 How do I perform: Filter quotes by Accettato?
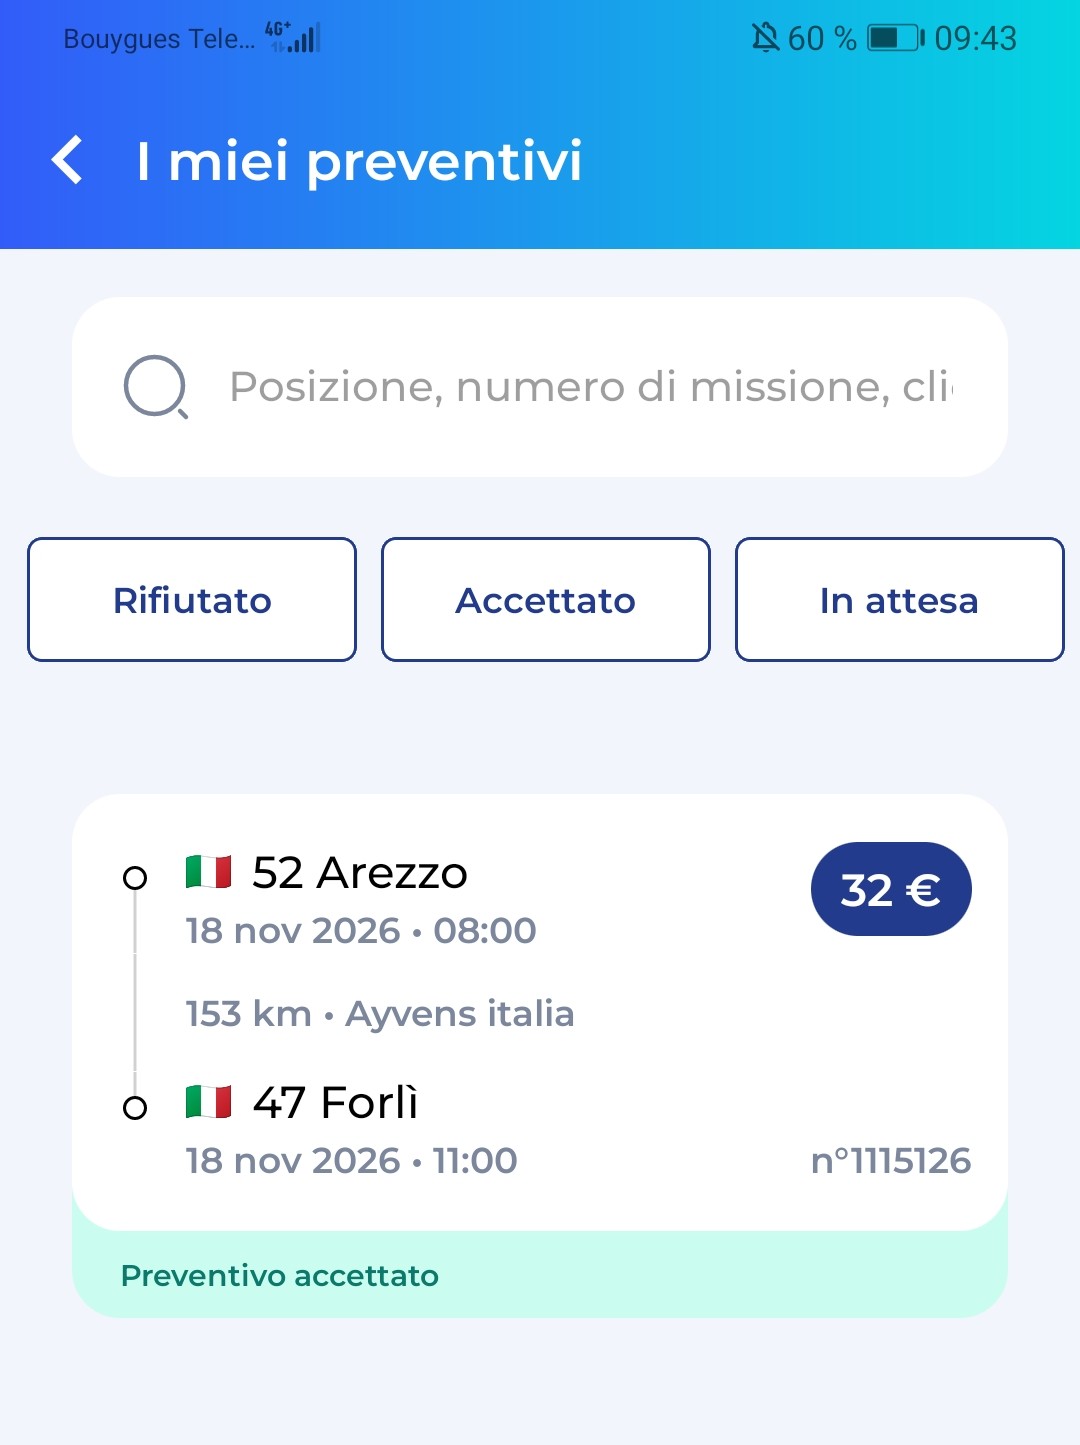(546, 600)
